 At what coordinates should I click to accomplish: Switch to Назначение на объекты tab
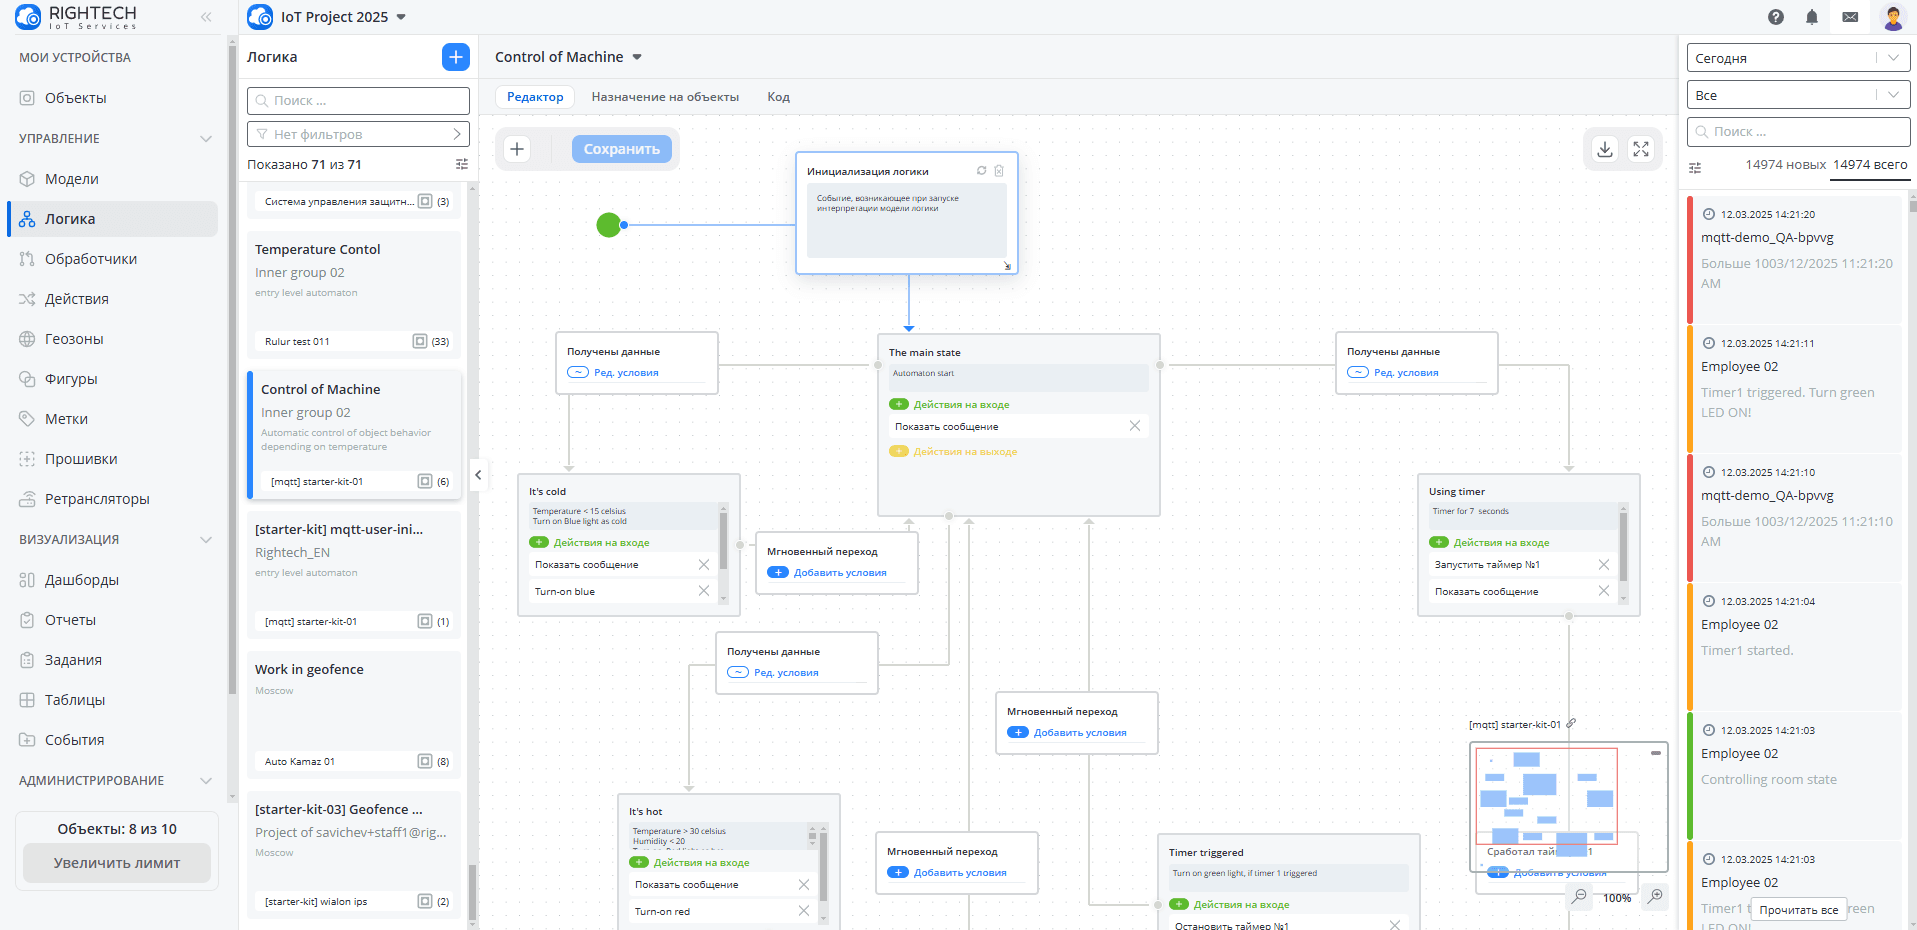tap(665, 97)
